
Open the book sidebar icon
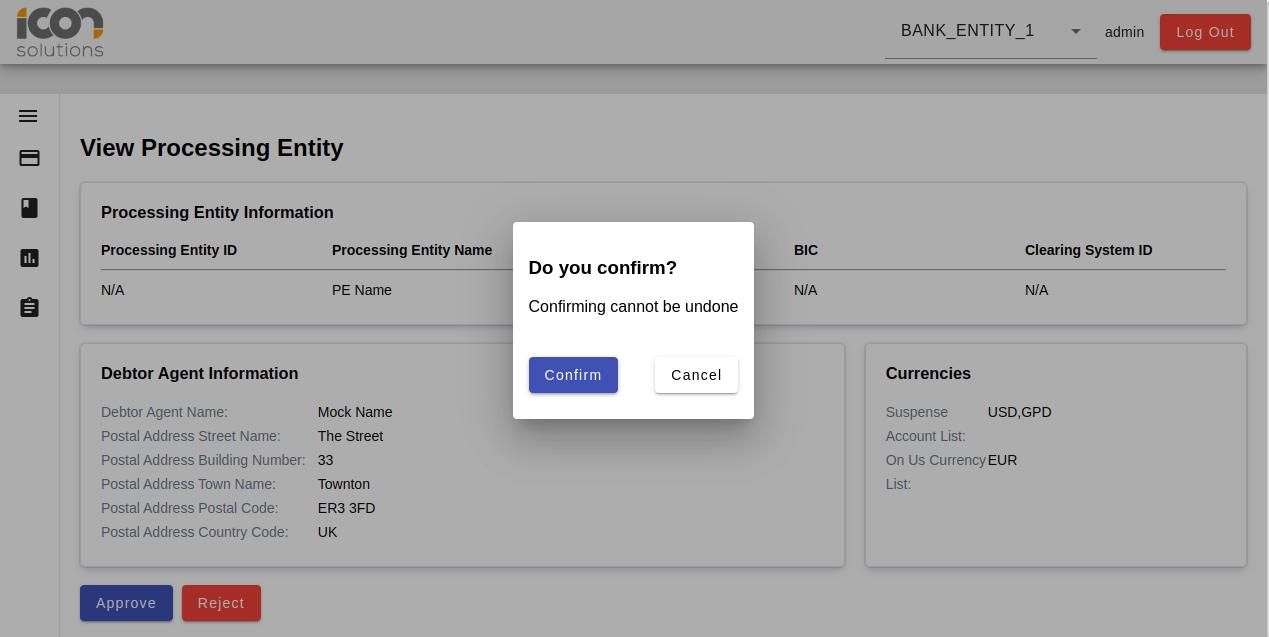[x=29, y=208]
